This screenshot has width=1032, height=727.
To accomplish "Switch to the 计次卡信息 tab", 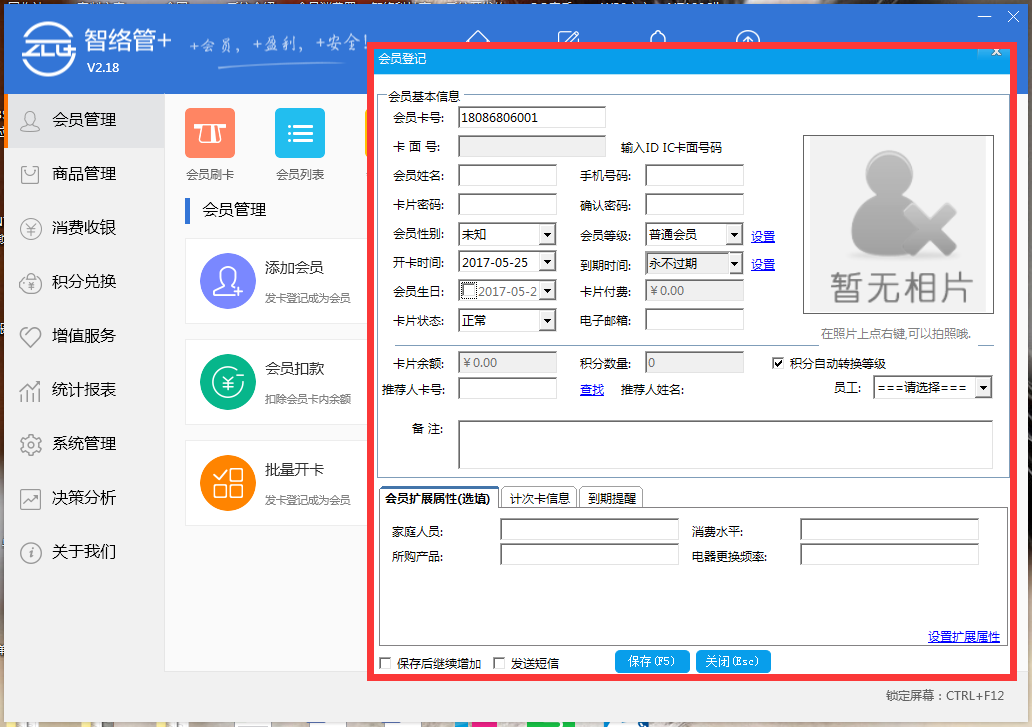I will [539, 495].
